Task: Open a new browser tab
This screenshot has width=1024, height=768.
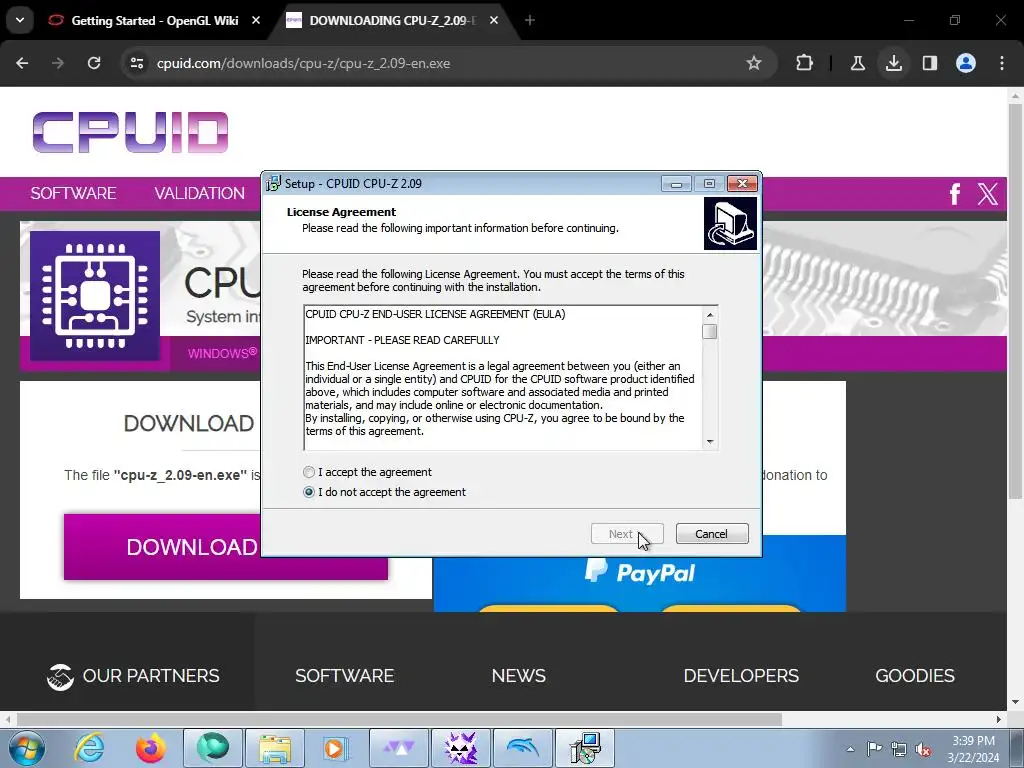Action: click(530, 21)
